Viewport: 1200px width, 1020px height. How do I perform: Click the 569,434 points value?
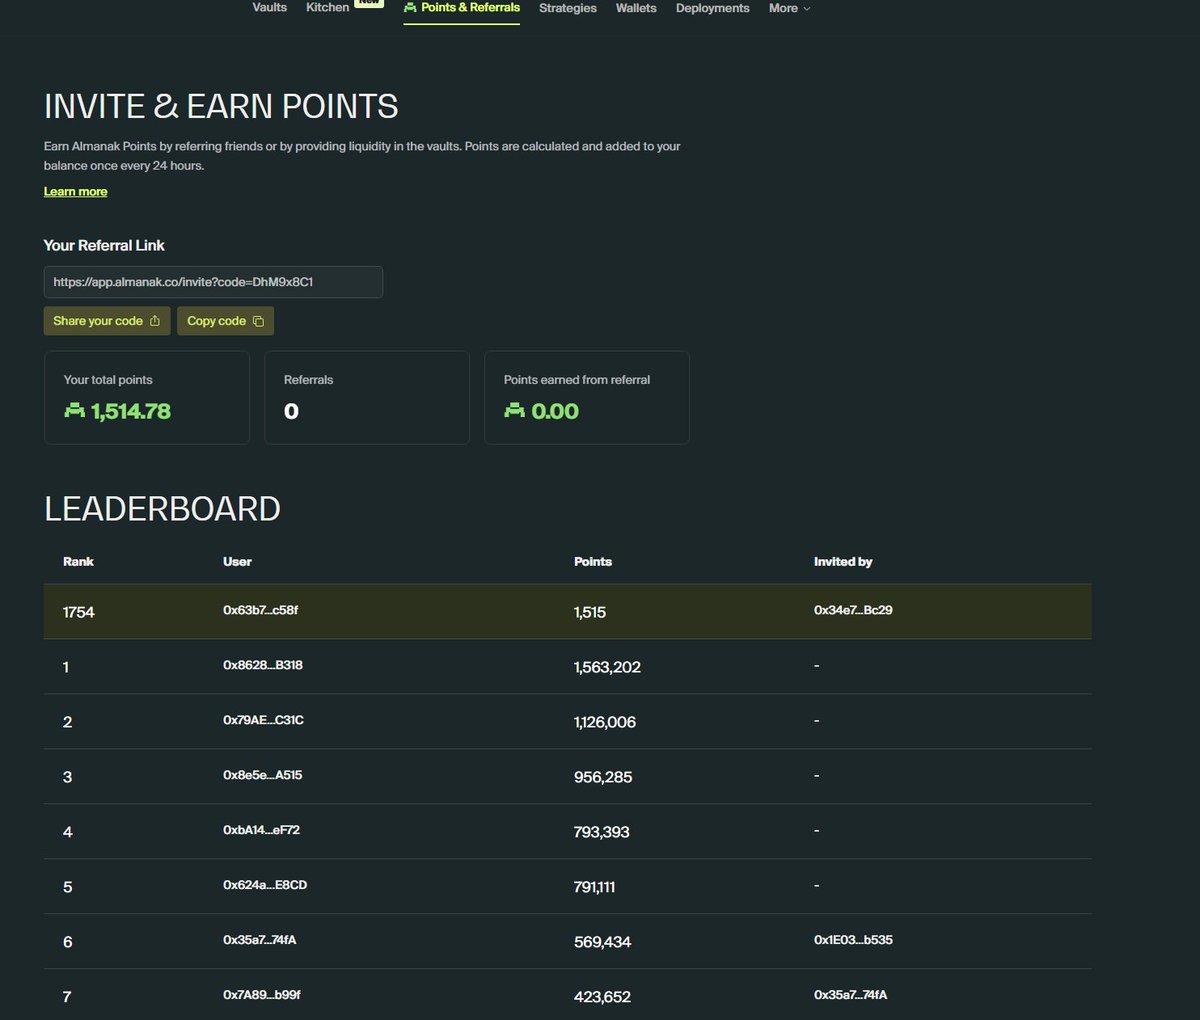pos(602,942)
